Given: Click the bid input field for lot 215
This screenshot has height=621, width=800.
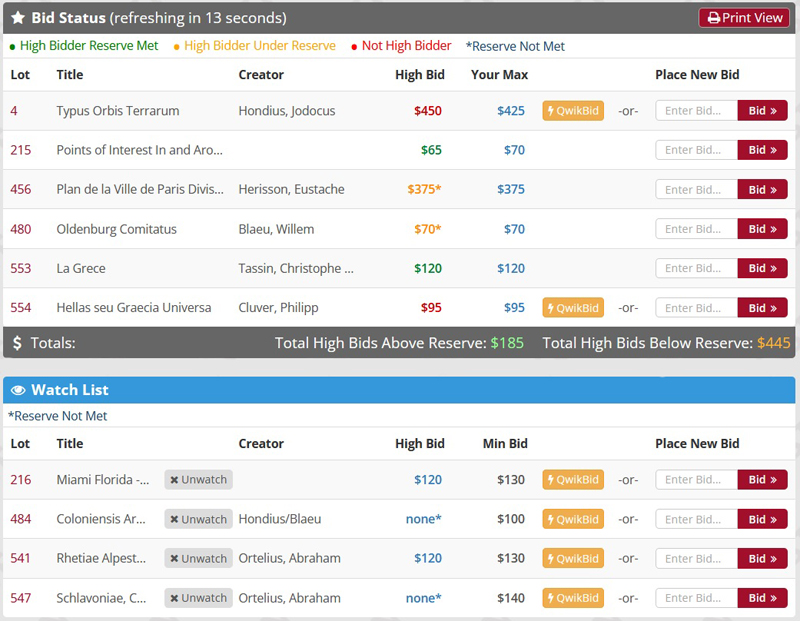Looking at the screenshot, I should 696,150.
